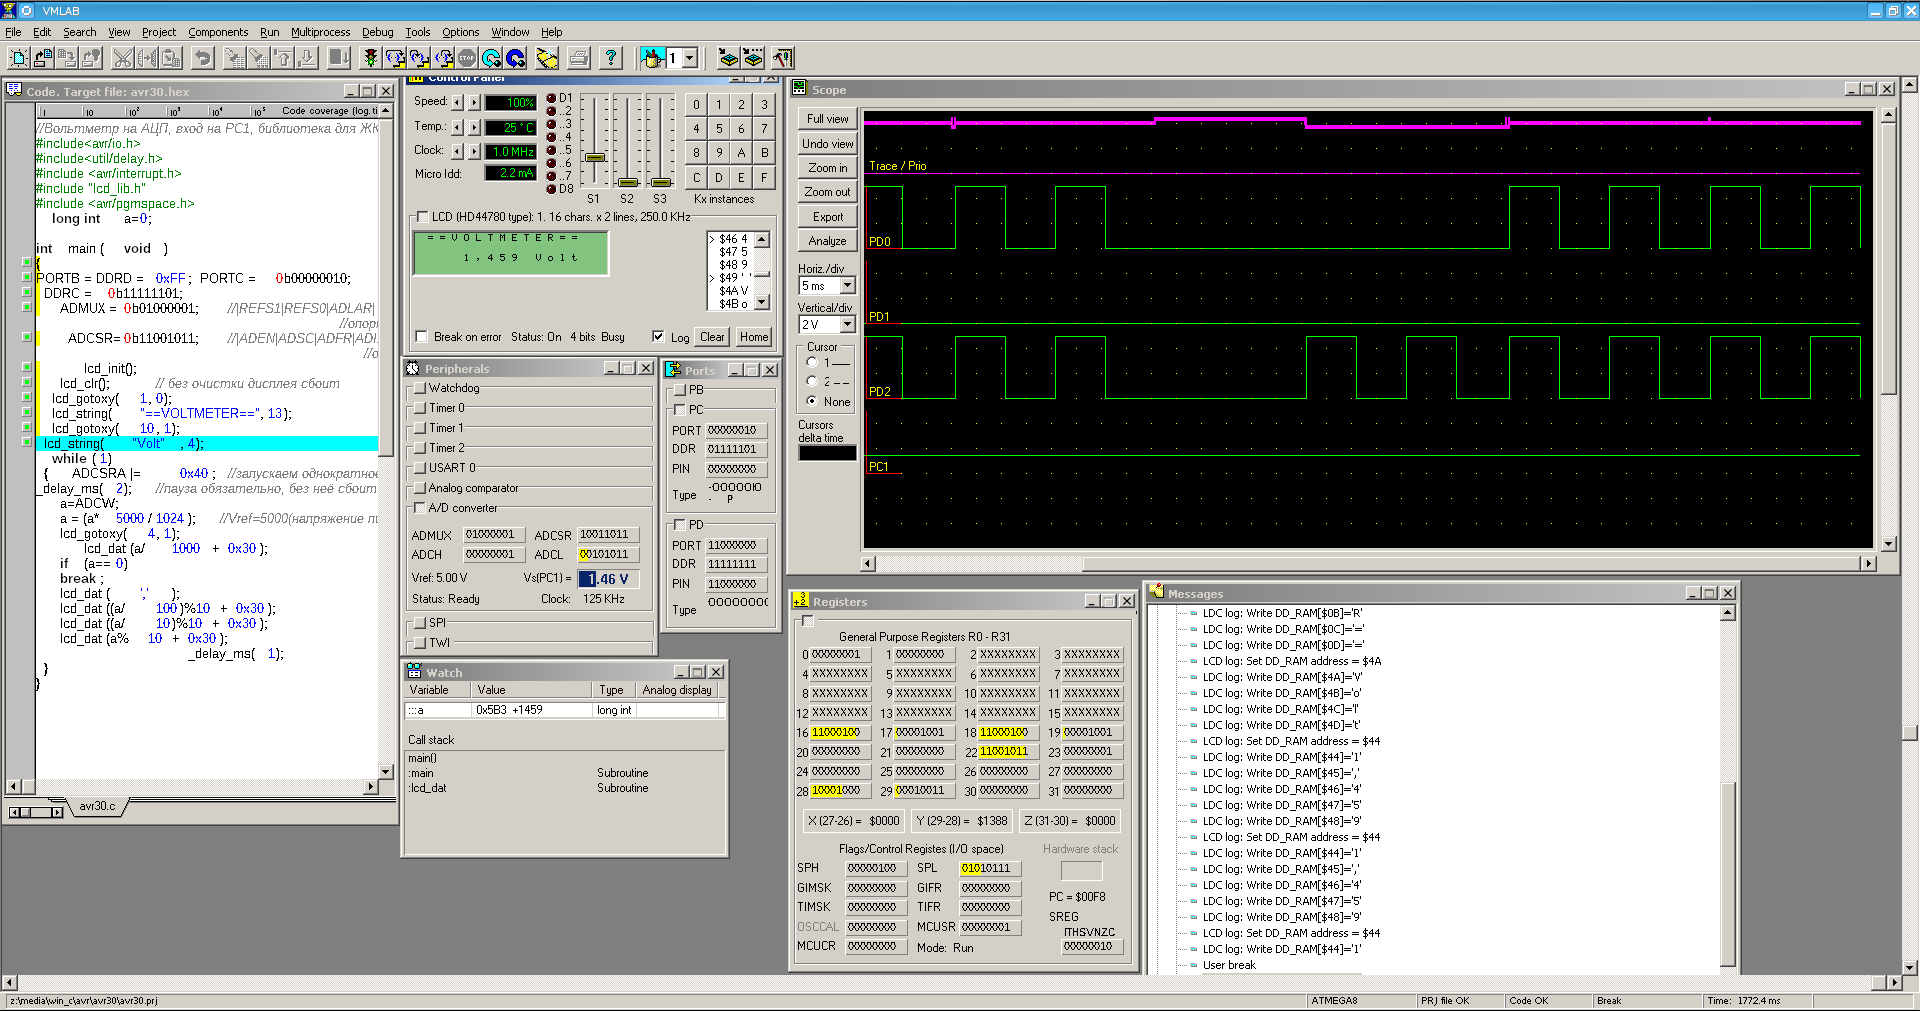Click the new project file icon

tap(18, 58)
